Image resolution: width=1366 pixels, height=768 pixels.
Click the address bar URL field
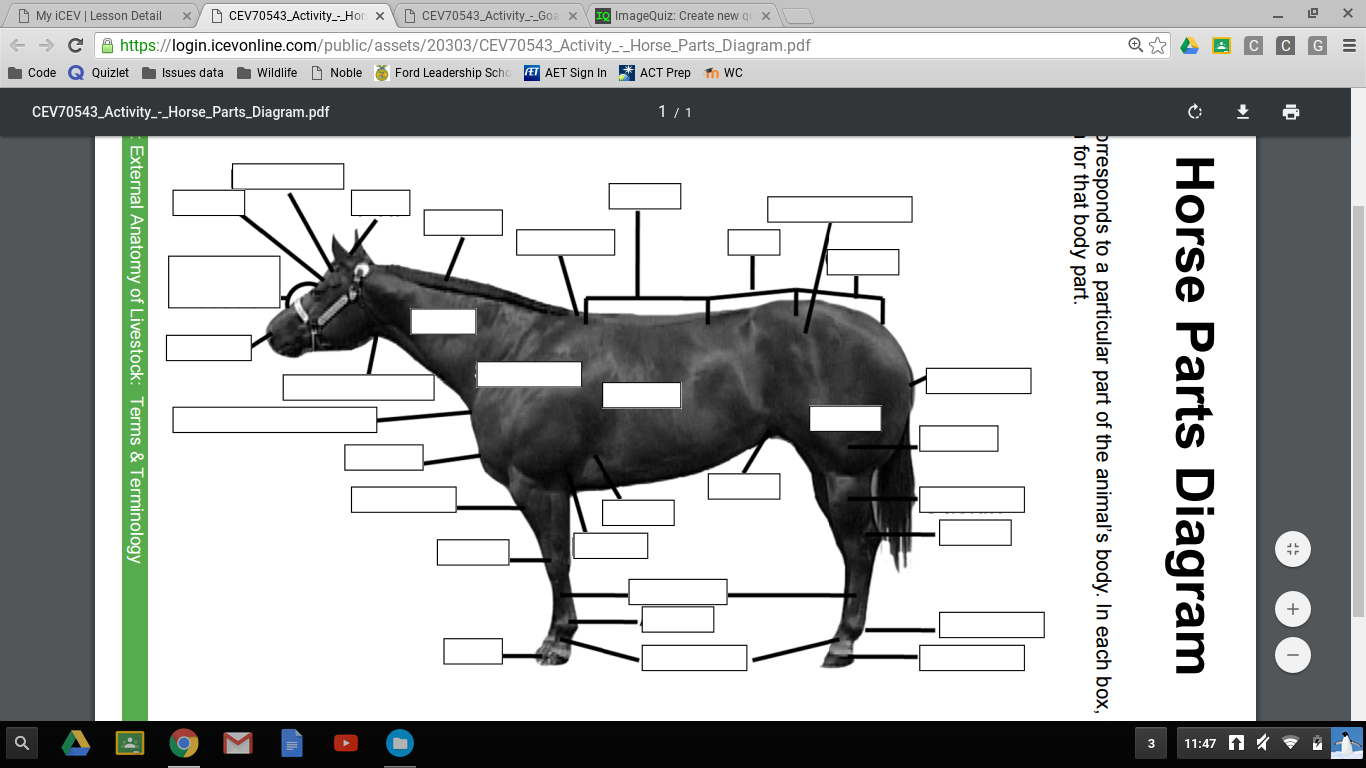tap(600, 46)
